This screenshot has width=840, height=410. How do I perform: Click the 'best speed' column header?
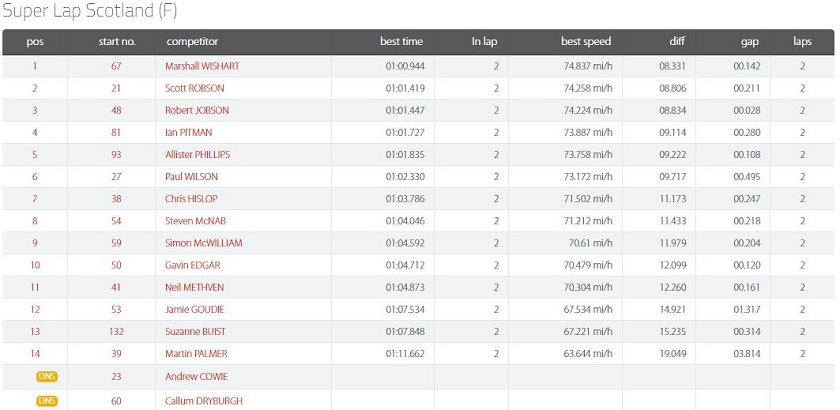coord(586,42)
